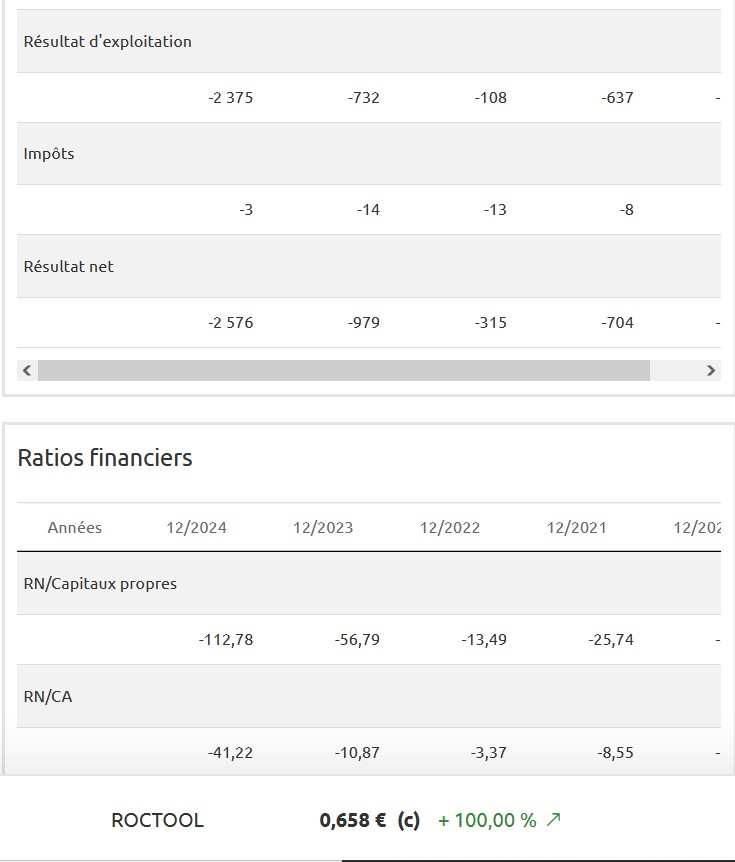
Task: Click the right scroll arrow of table
Action: point(711,370)
